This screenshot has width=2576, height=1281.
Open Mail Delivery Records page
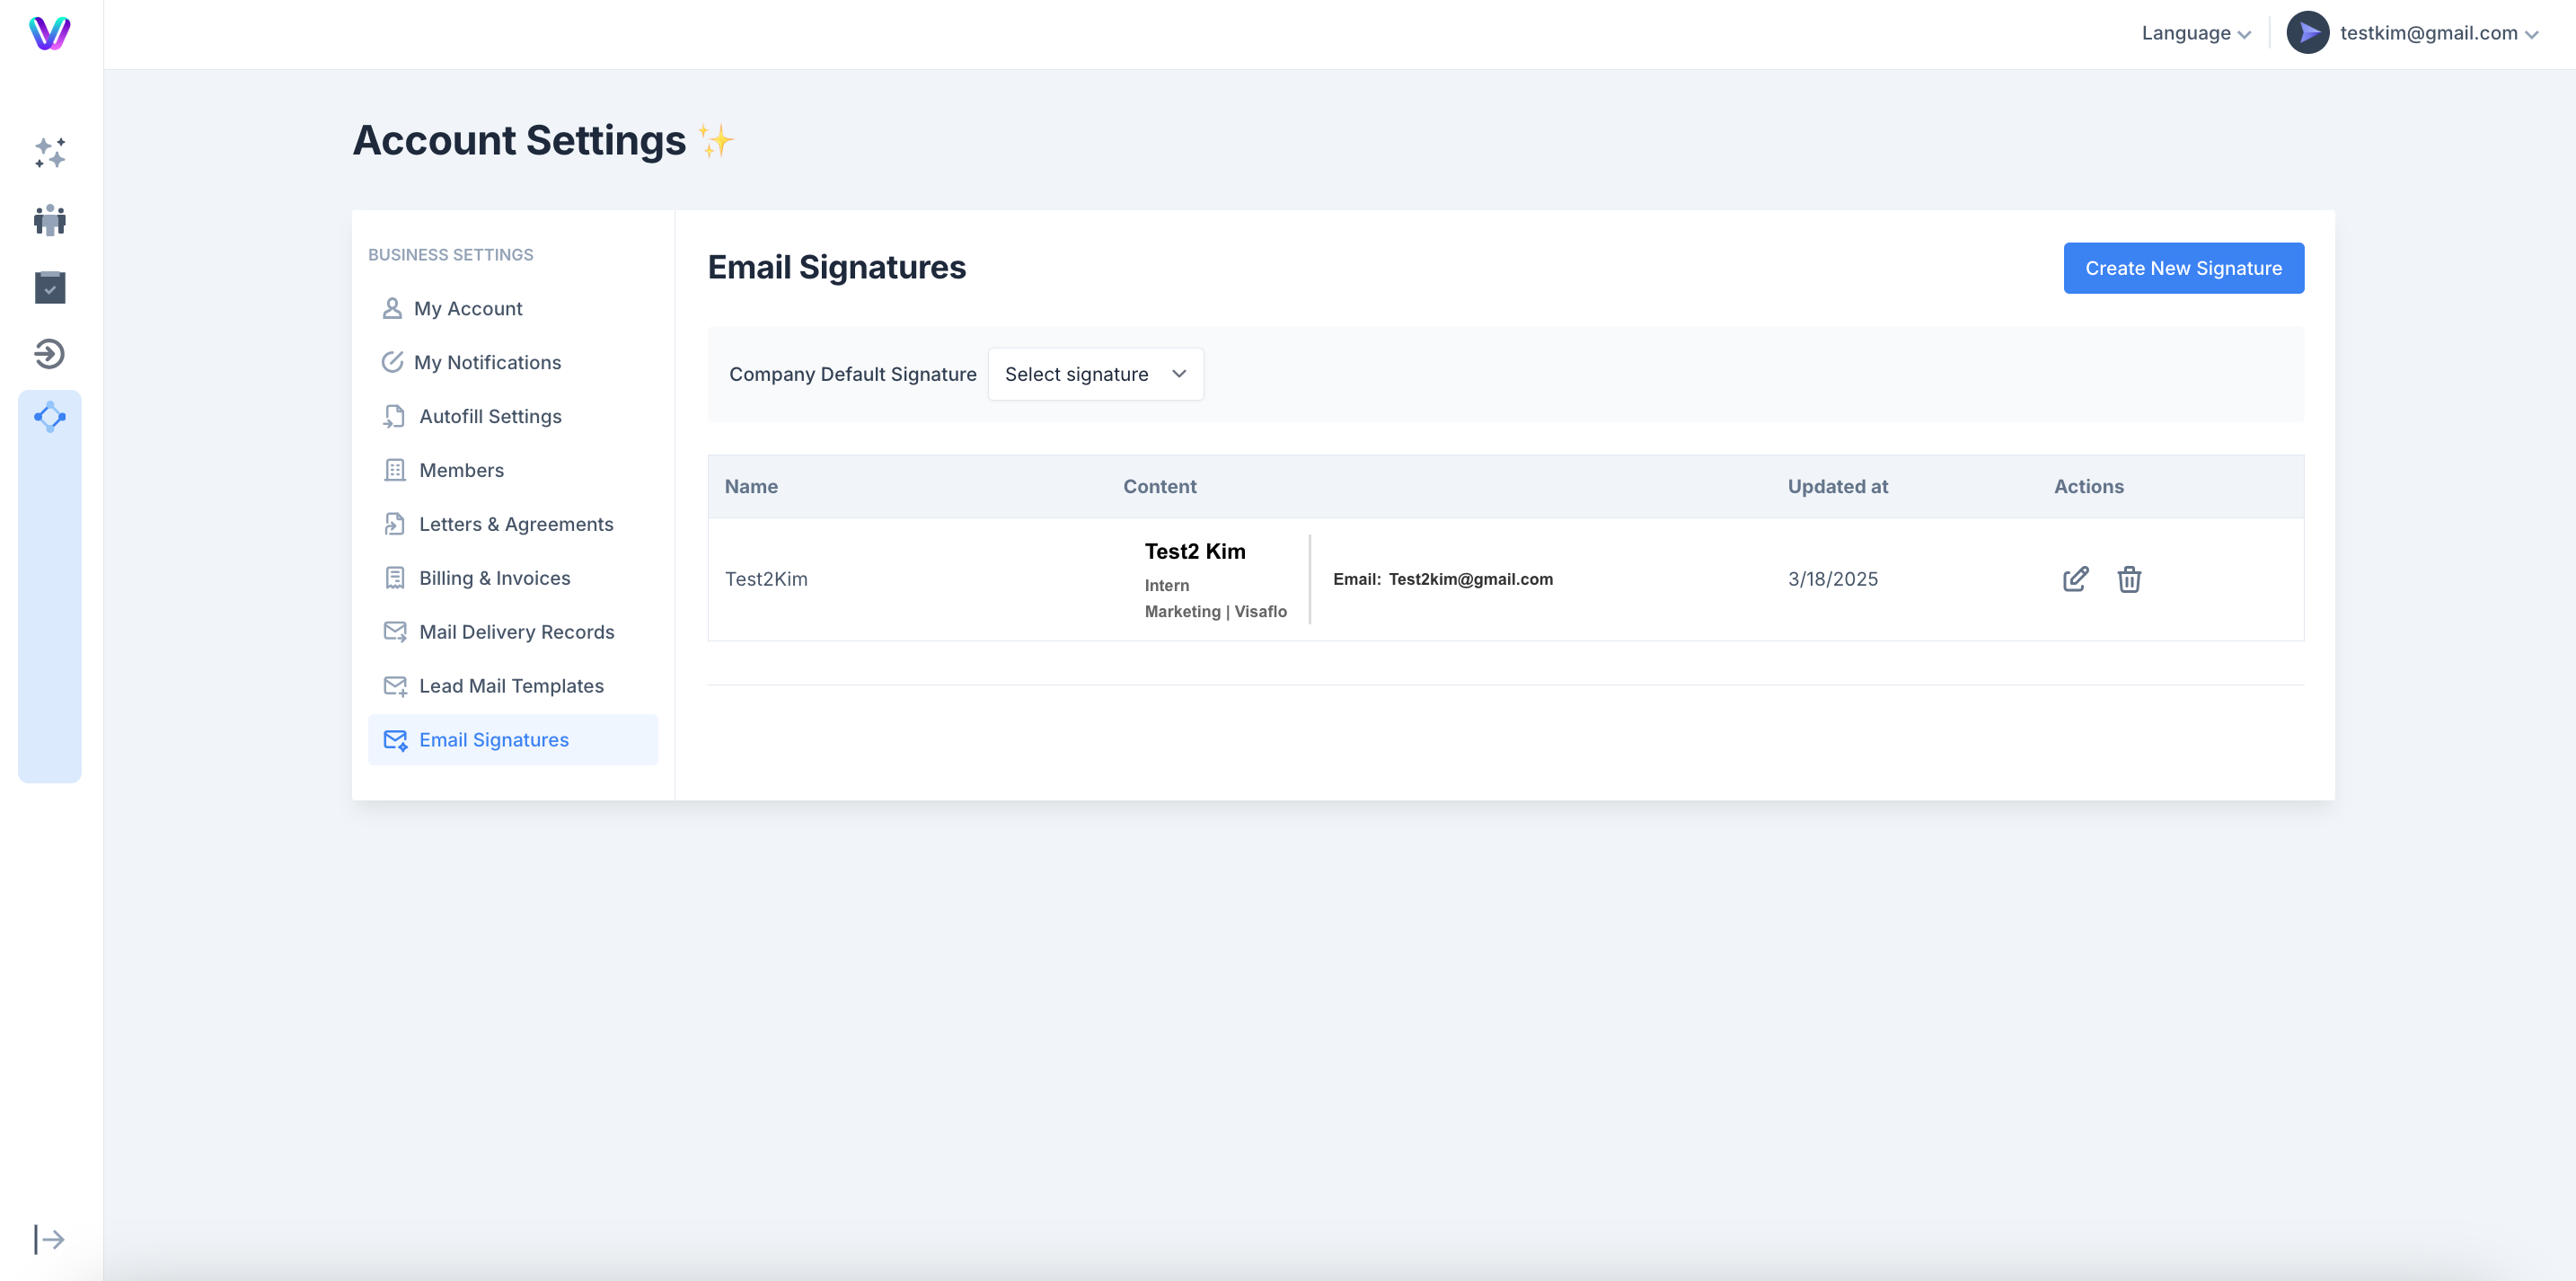click(x=513, y=632)
